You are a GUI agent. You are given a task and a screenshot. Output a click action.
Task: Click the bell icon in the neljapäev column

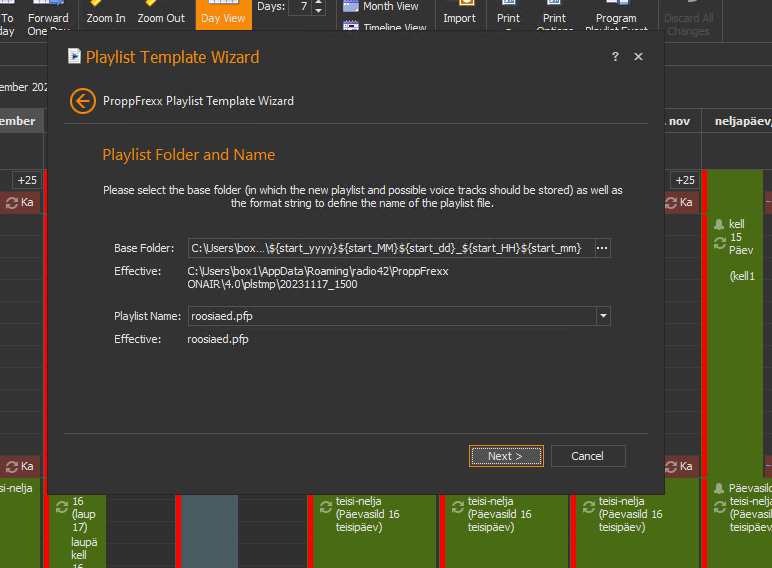click(718, 224)
